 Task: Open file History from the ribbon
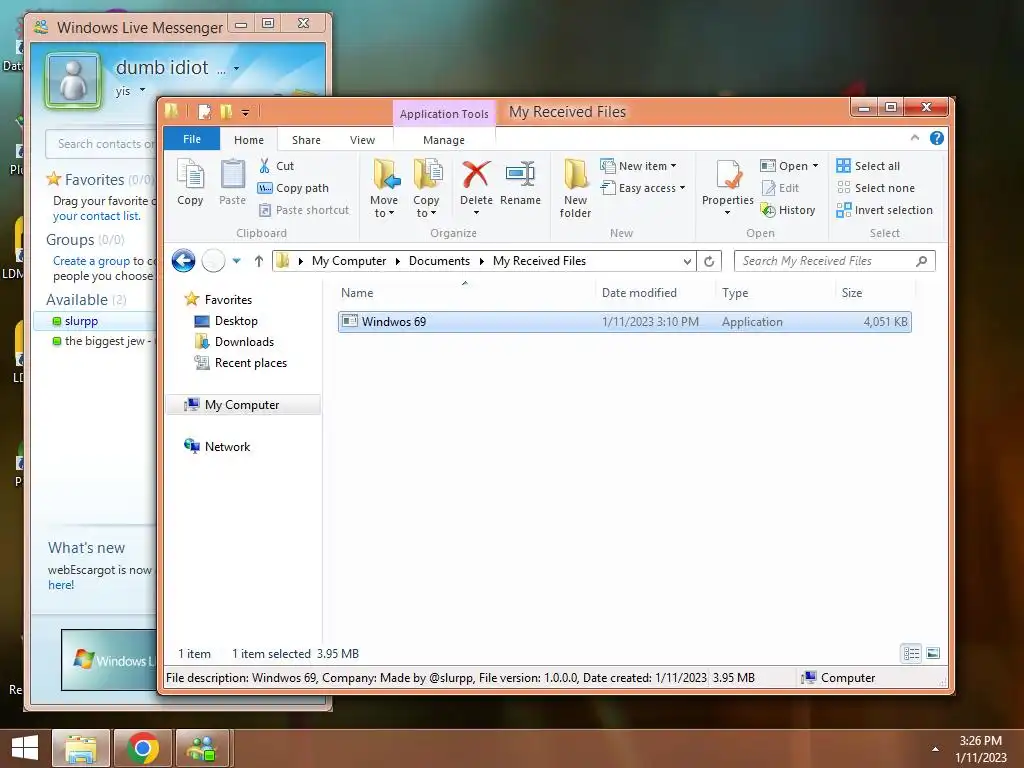tap(788, 210)
